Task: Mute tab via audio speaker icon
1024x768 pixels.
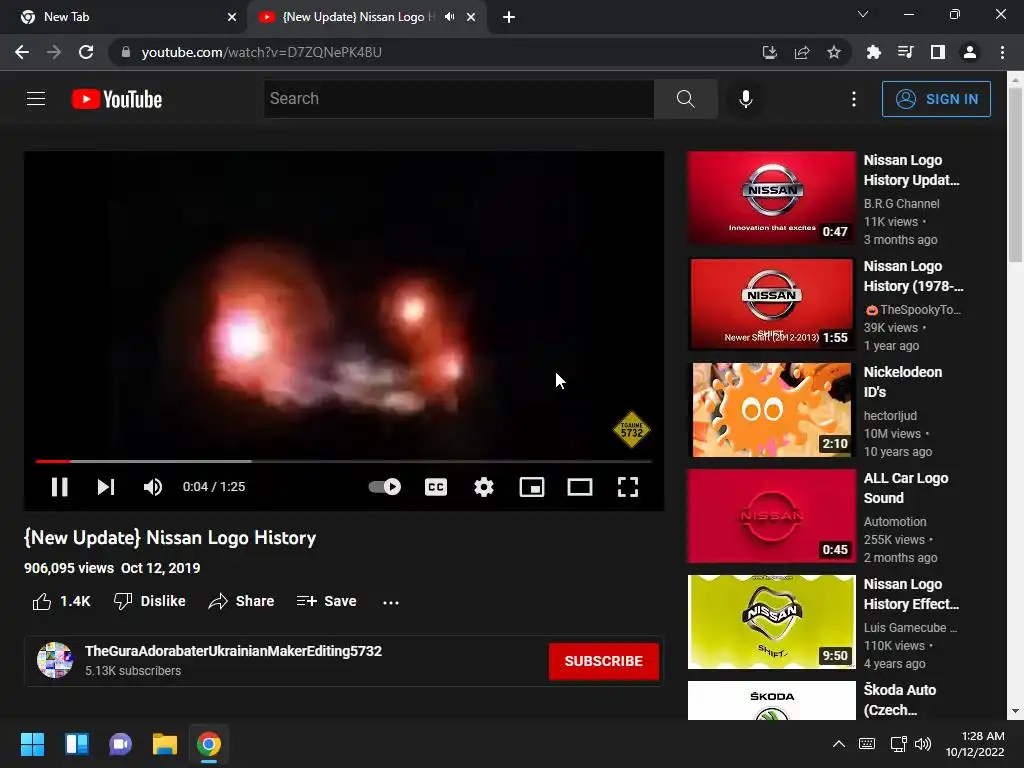Action: [449, 17]
